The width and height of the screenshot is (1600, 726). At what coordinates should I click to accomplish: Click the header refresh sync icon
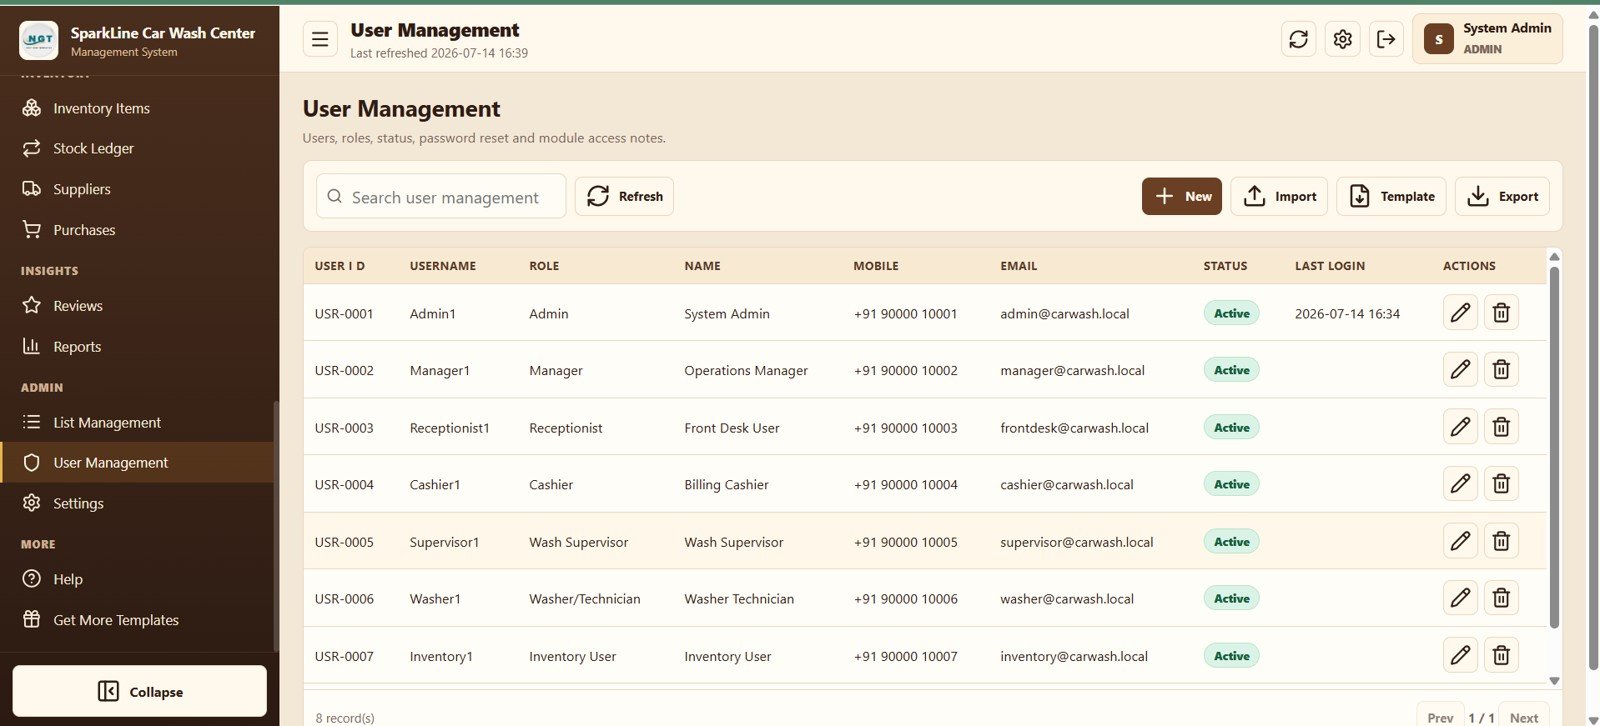pos(1298,39)
